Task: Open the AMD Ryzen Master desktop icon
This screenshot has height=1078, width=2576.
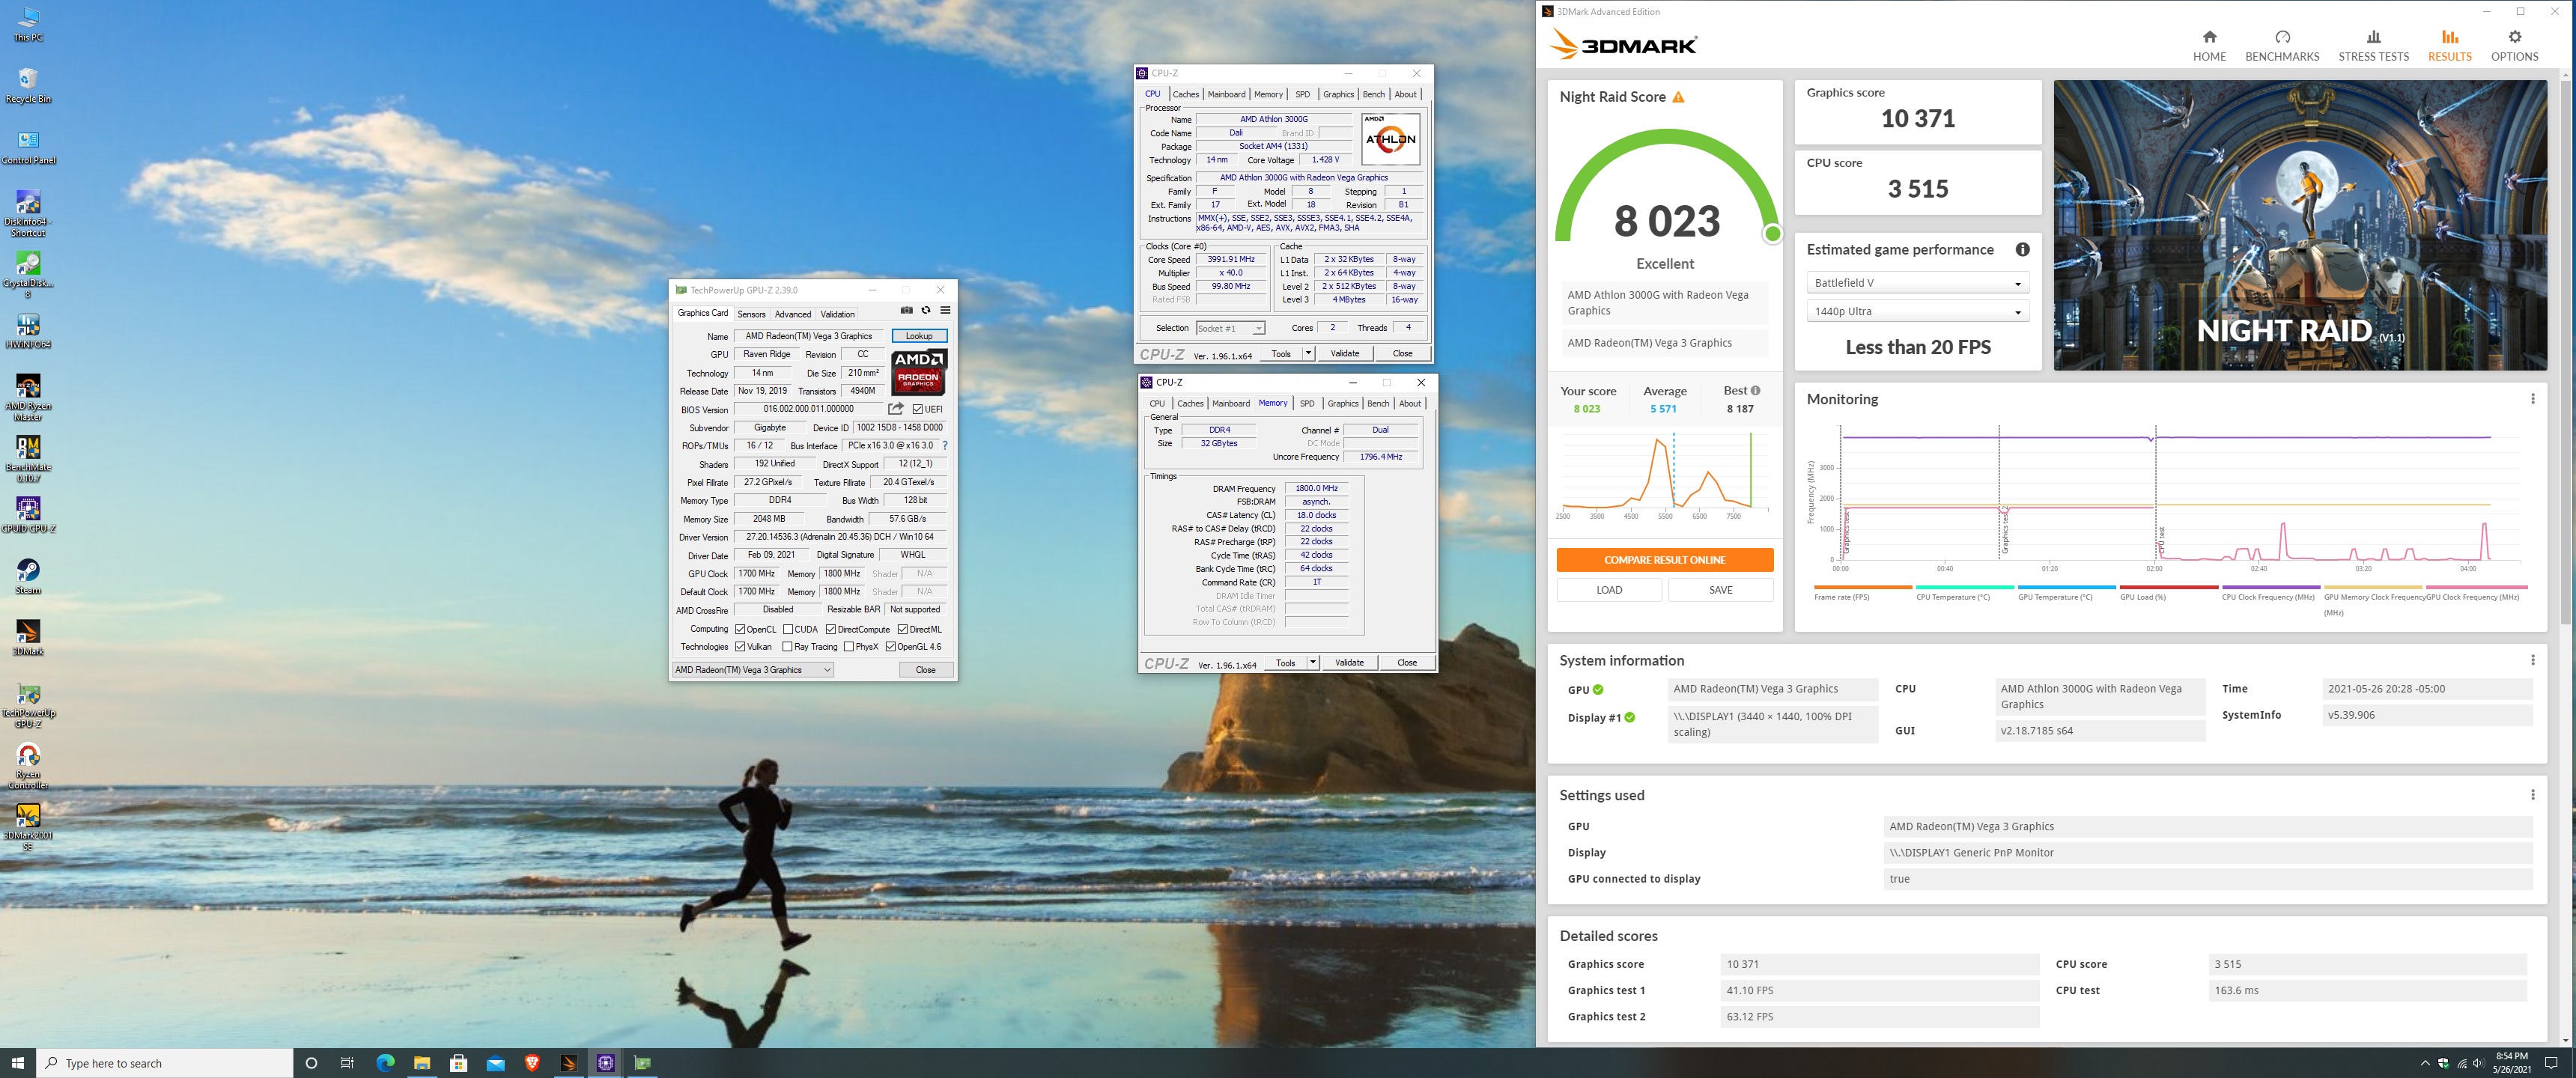Action: coord(28,398)
